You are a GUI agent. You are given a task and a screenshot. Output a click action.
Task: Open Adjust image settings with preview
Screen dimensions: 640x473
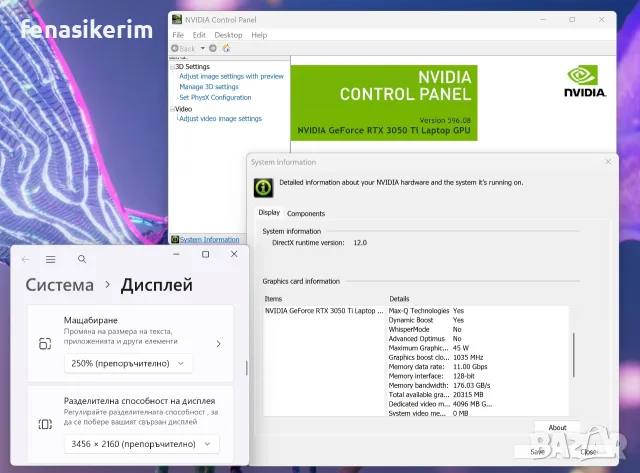[231, 76]
